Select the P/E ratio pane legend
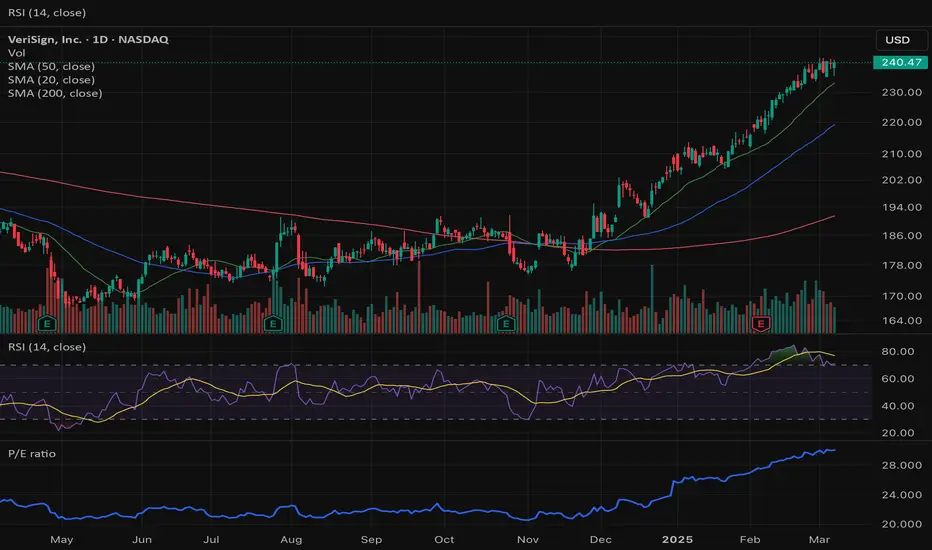The image size is (932, 550). coord(32,454)
